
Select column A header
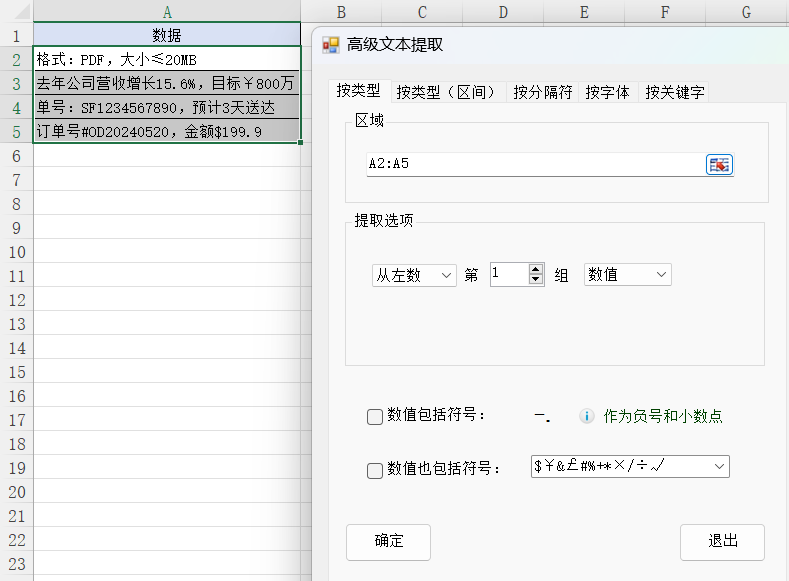coord(167,12)
